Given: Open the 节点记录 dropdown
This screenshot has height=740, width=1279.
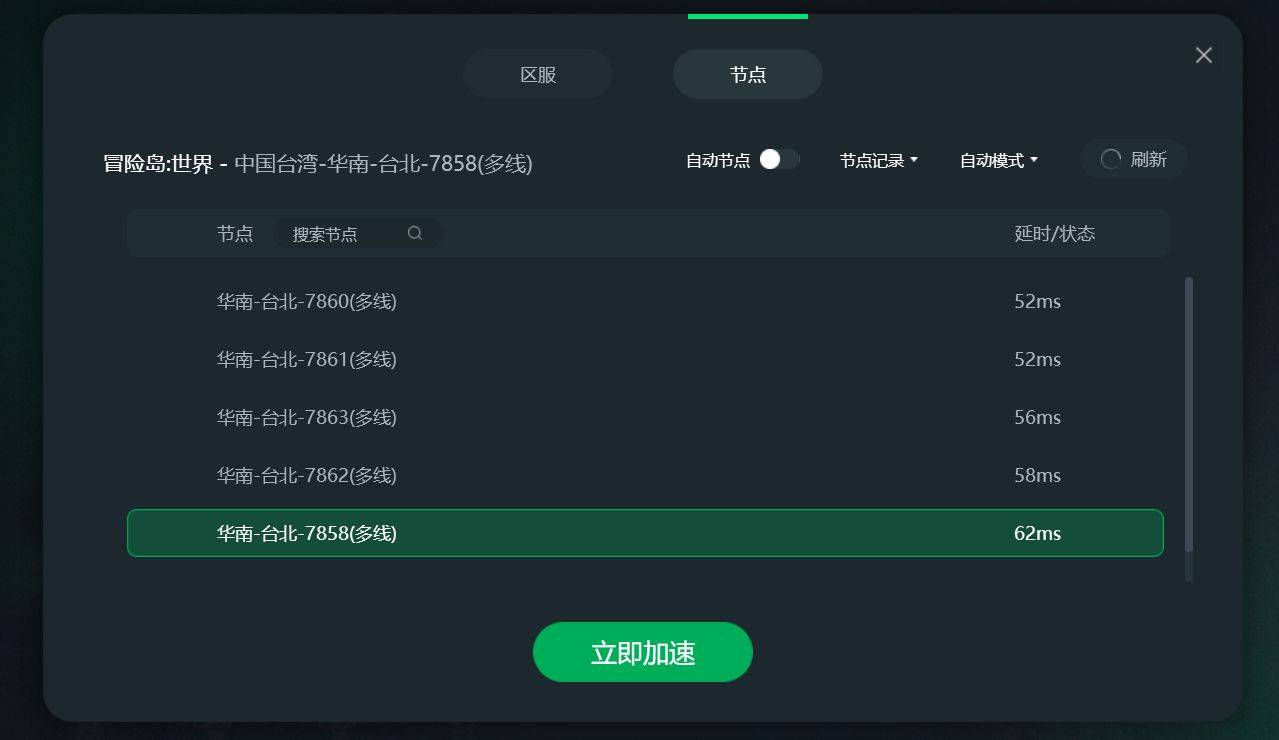Looking at the screenshot, I should click(x=878, y=160).
